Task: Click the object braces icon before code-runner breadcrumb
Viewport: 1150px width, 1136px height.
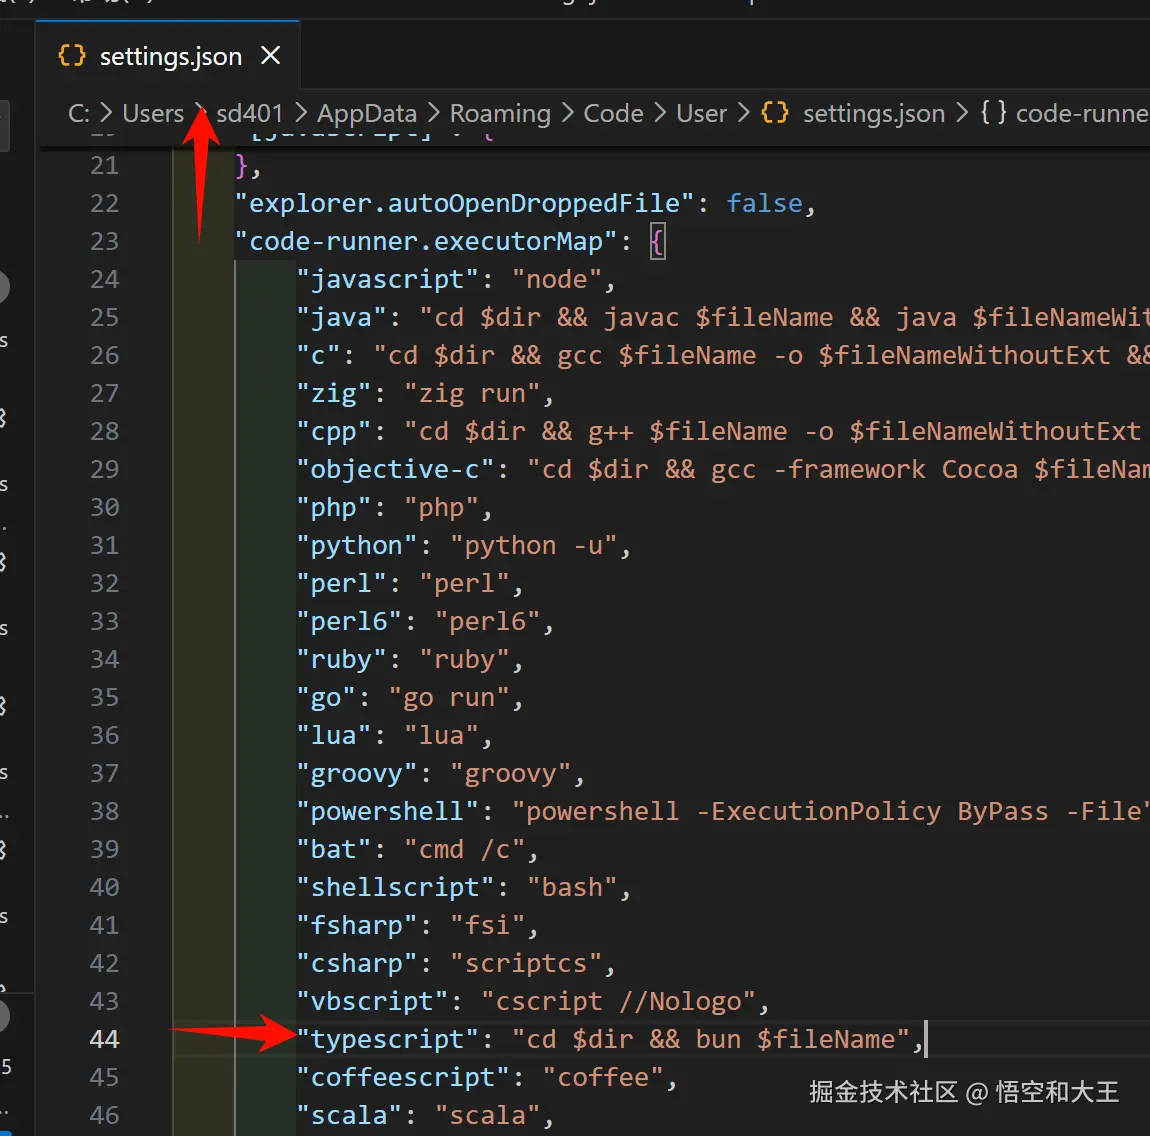Action: [x=993, y=114]
